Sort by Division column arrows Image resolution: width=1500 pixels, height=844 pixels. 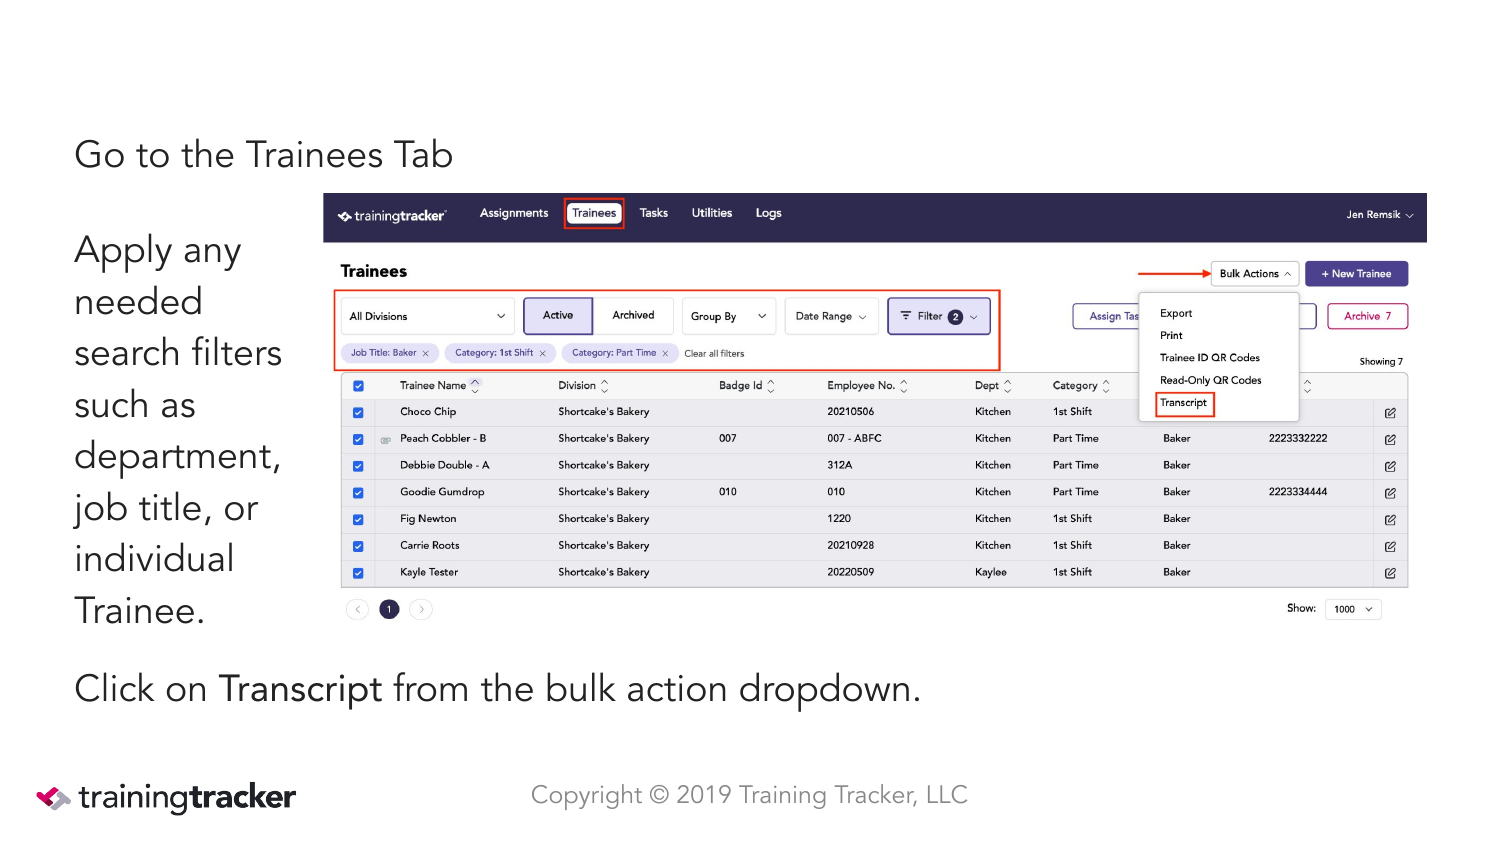point(604,386)
